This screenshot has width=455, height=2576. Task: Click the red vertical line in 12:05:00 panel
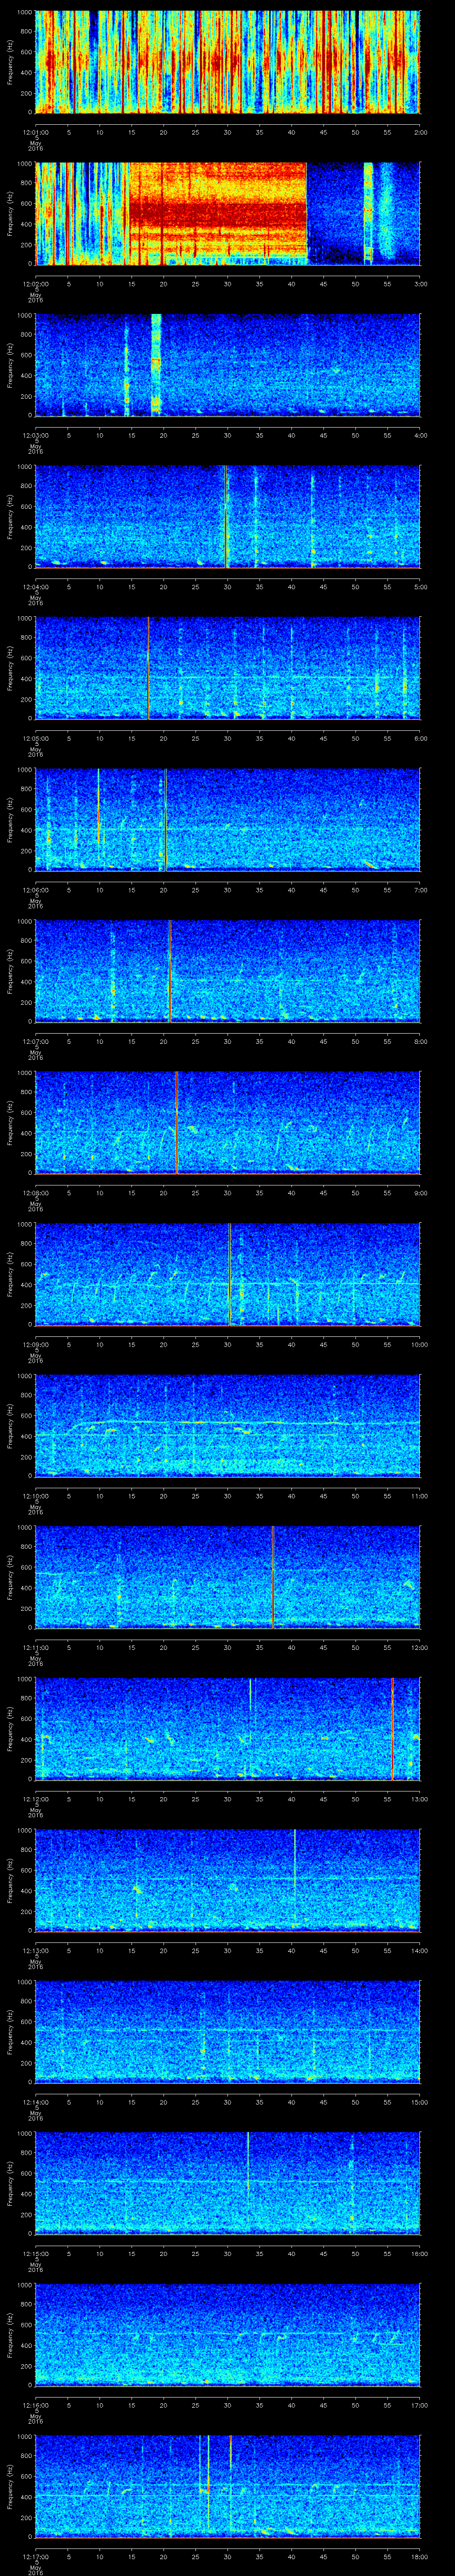(148, 668)
